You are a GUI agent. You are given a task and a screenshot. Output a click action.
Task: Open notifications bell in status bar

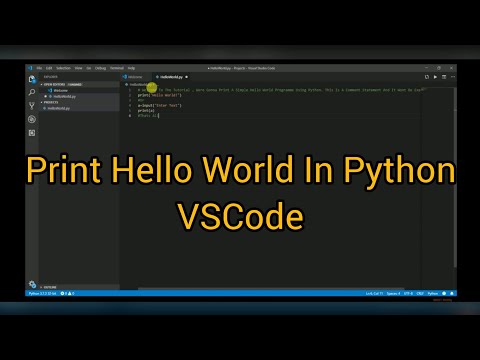452,293
